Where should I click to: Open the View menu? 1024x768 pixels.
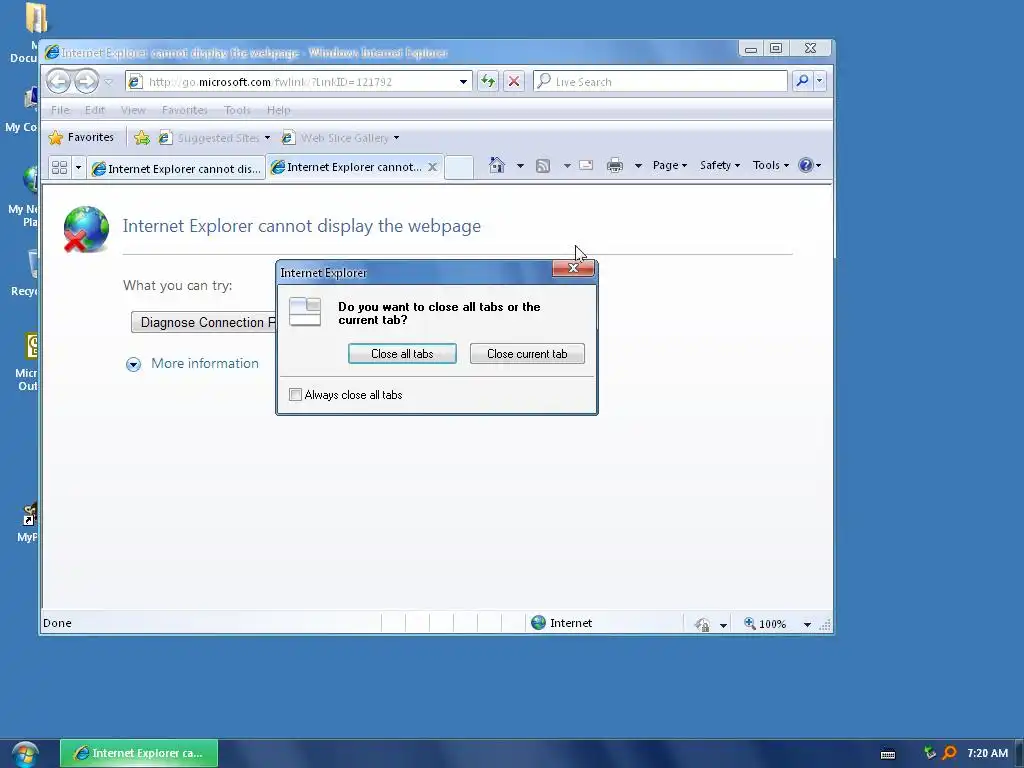(133, 110)
